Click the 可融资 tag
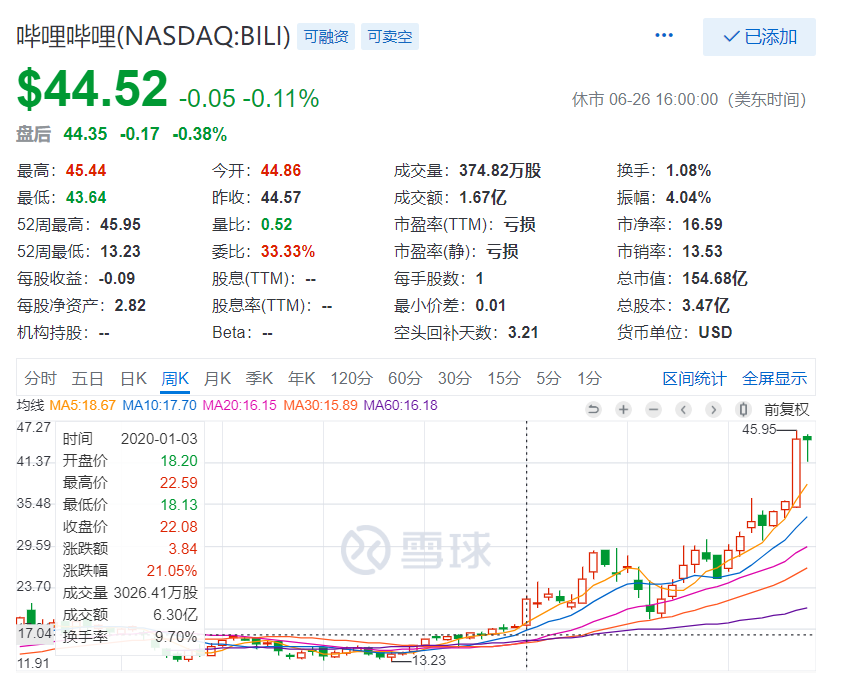The width and height of the screenshot is (858, 673). (326, 37)
